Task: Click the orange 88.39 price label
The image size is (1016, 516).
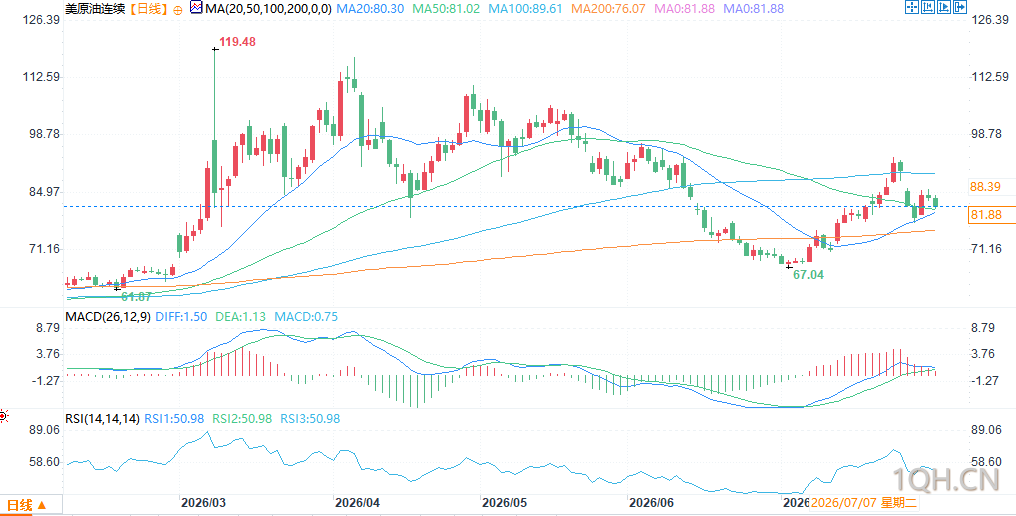Action: (985, 187)
